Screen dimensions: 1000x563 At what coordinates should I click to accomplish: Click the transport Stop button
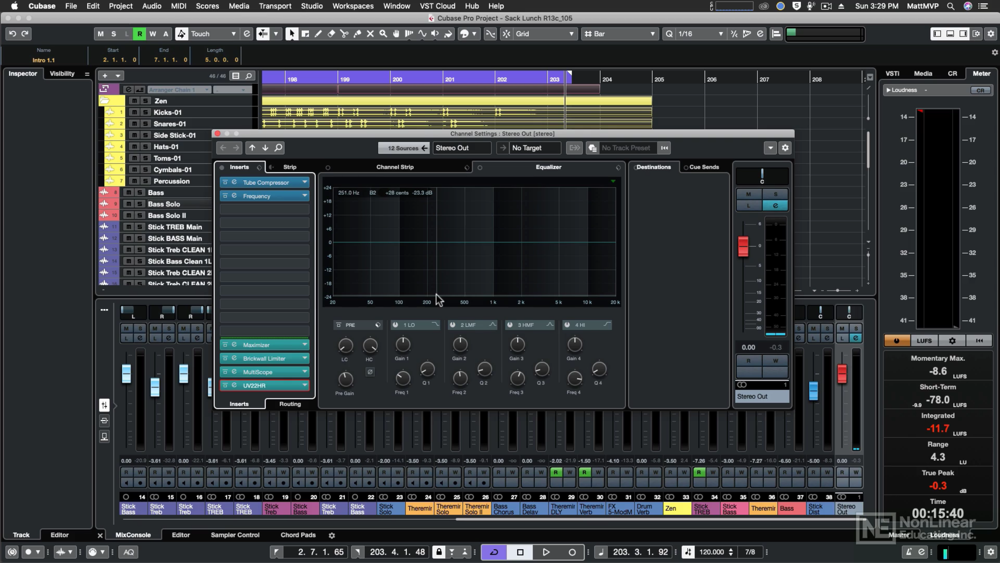(x=520, y=552)
